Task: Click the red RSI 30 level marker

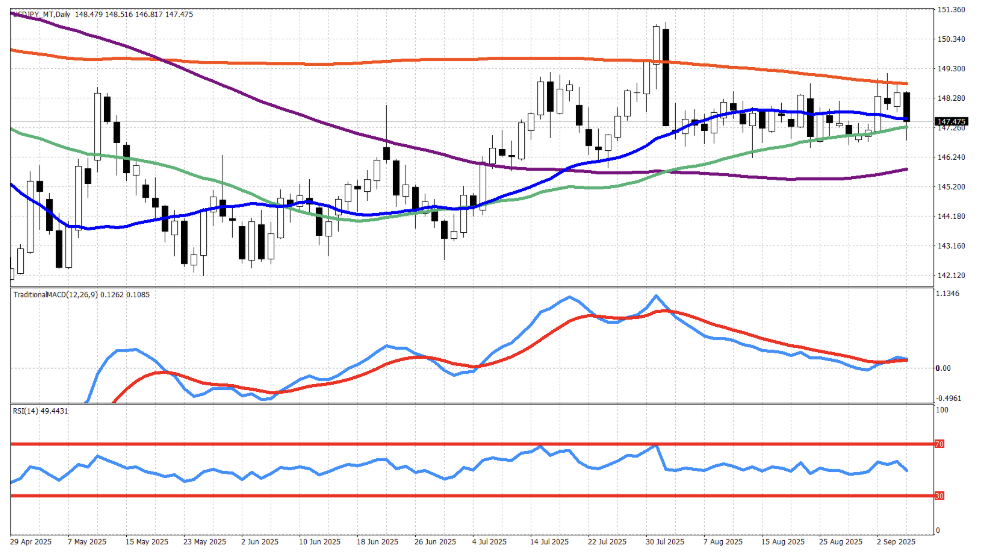Action: tap(939, 496)
